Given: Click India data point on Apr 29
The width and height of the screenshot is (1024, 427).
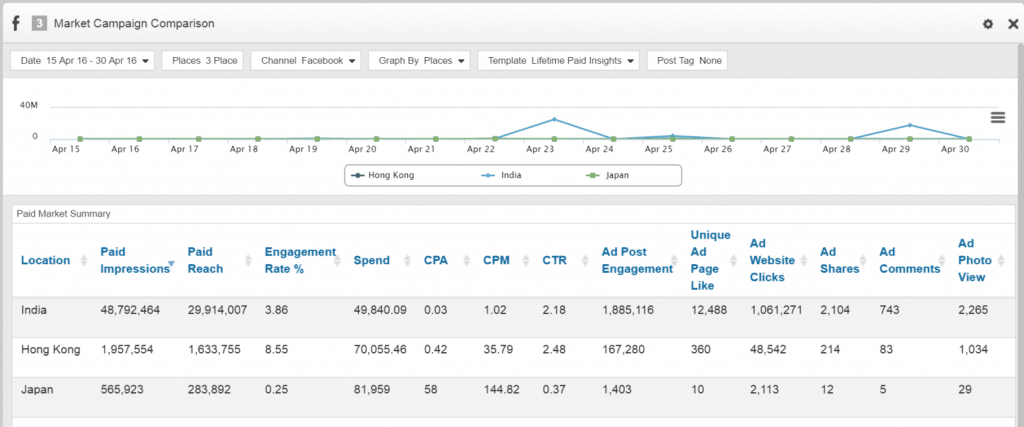Looking at the screenshot, I should 910,125.
